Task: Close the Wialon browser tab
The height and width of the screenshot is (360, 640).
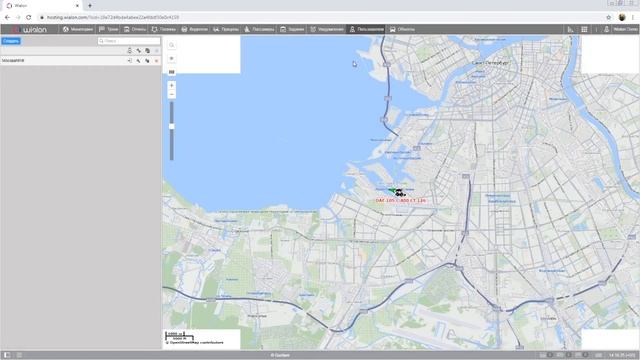Action: 77,6
